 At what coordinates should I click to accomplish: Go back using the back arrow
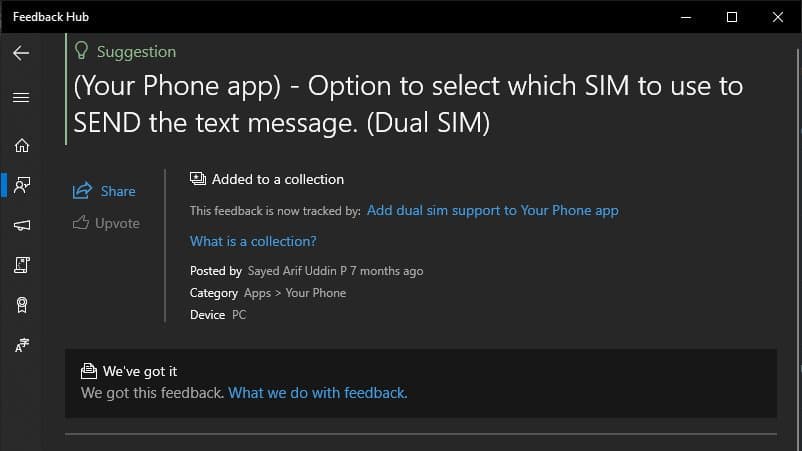tap(21, 53)
